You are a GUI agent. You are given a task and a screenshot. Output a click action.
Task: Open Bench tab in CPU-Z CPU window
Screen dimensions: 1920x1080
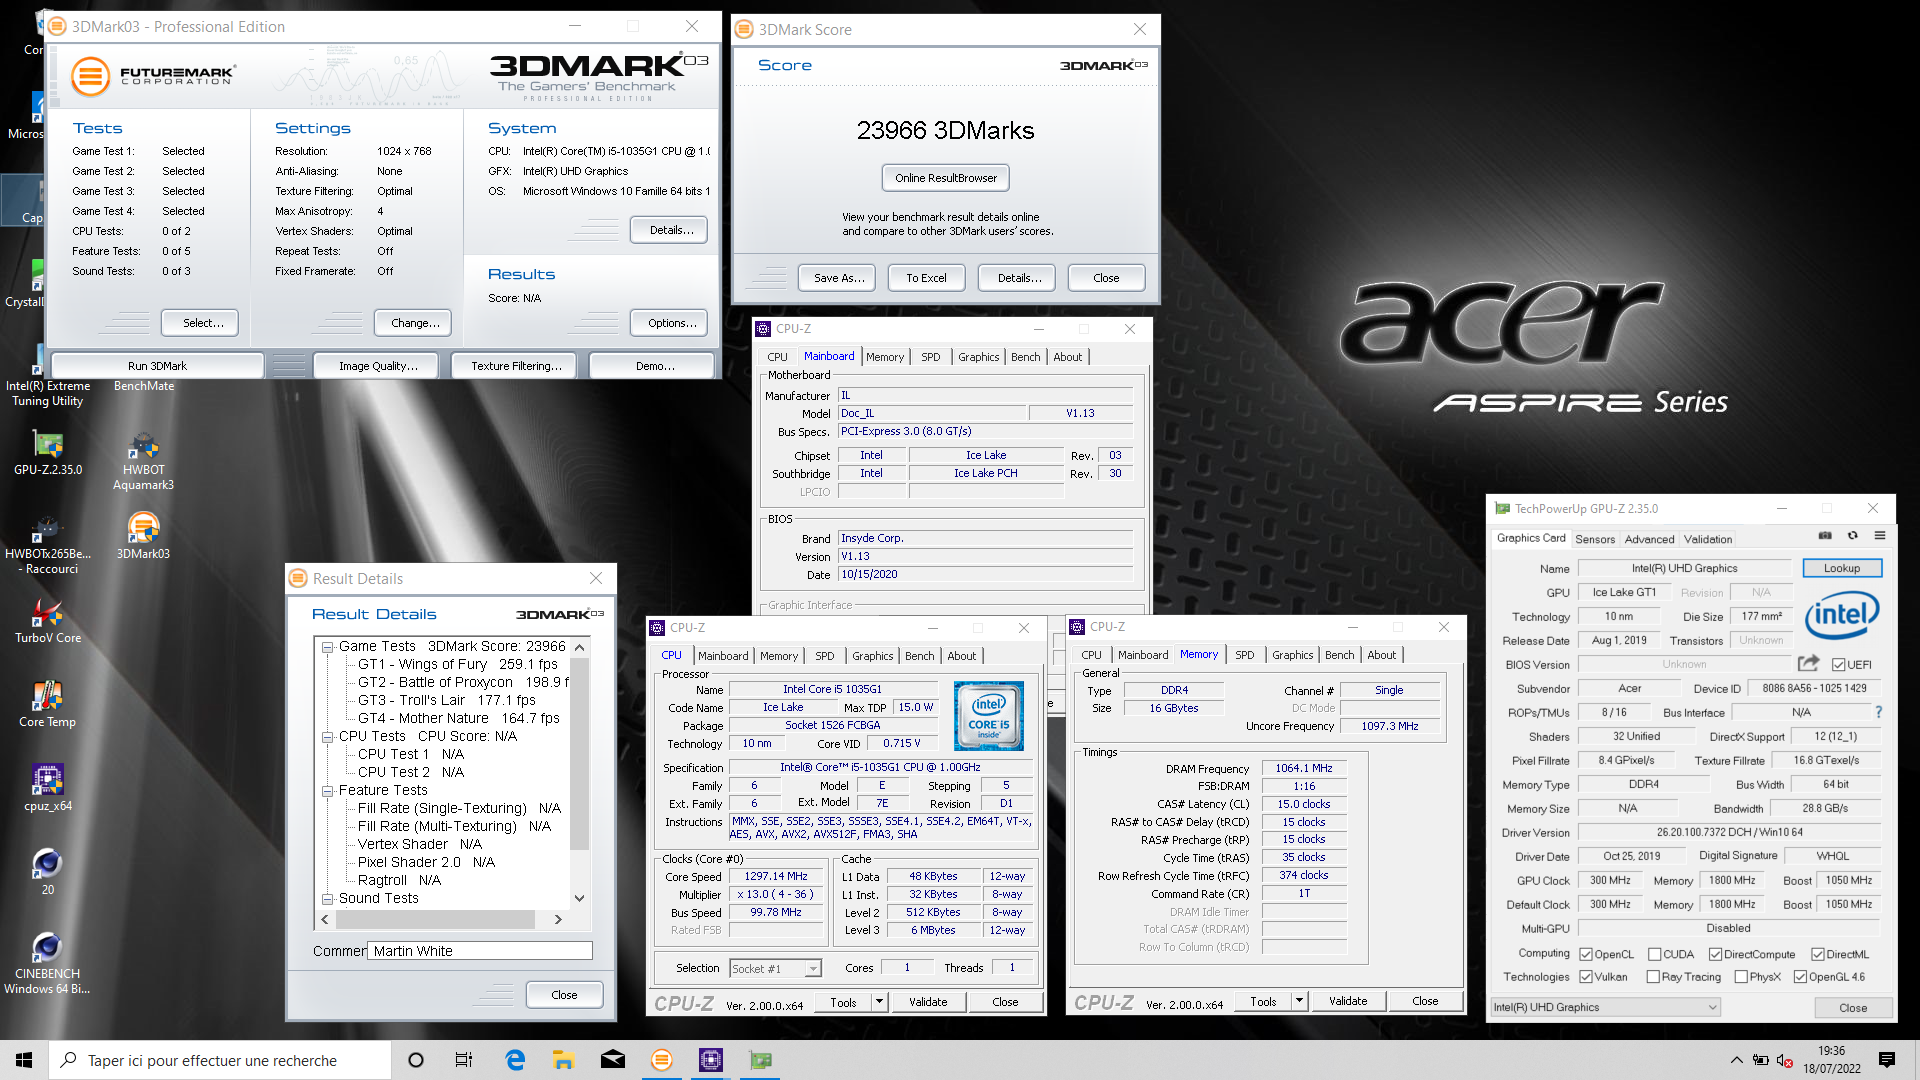click(x=919, y=656)
